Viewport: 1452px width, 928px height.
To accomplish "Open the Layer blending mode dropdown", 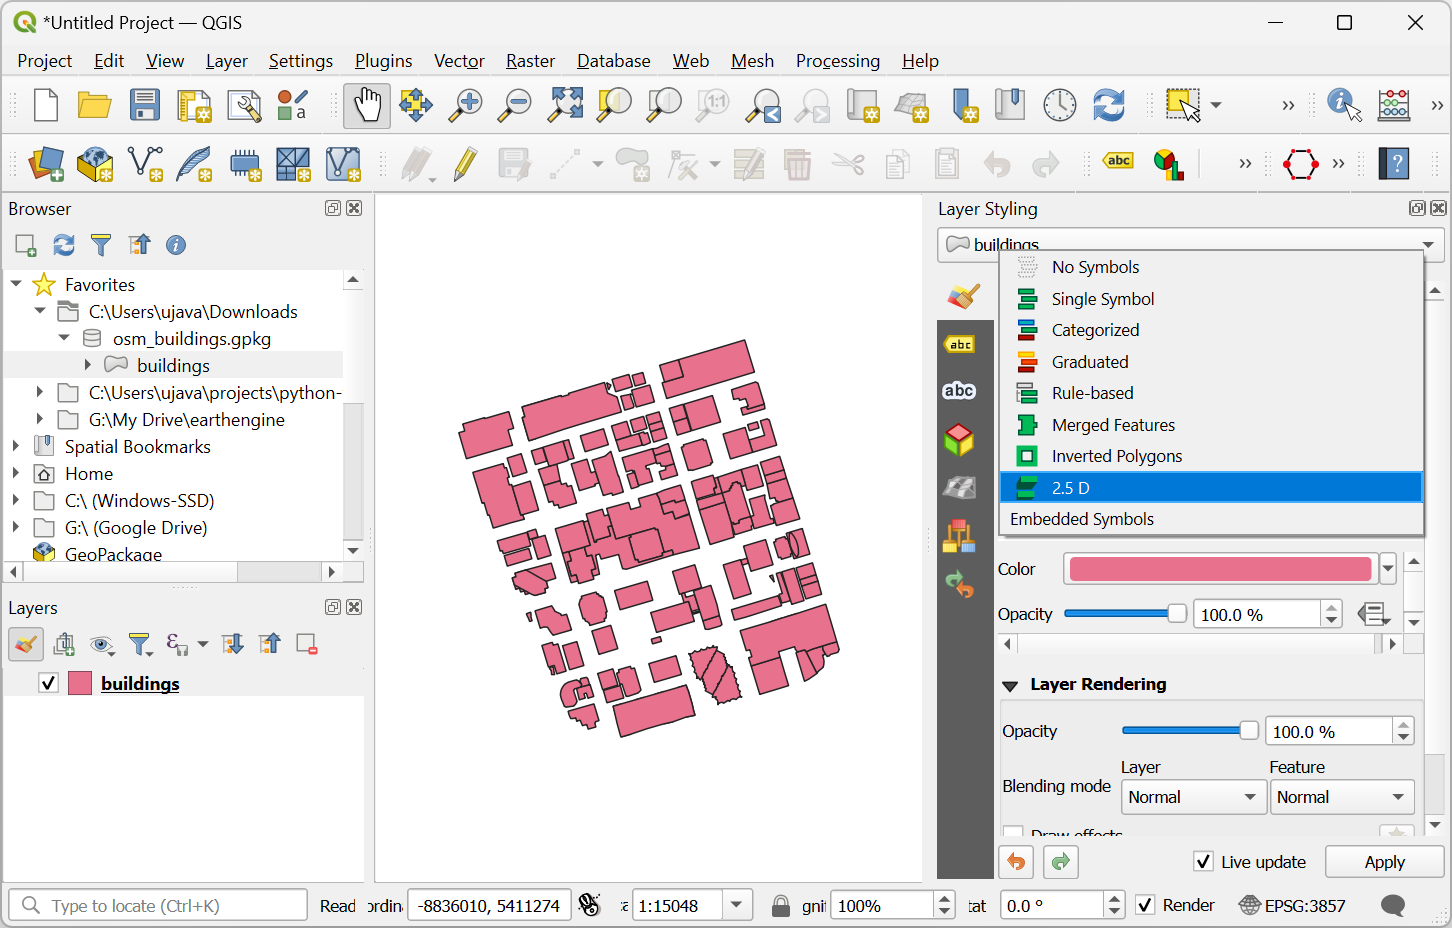I will (x=1191, y=797).
